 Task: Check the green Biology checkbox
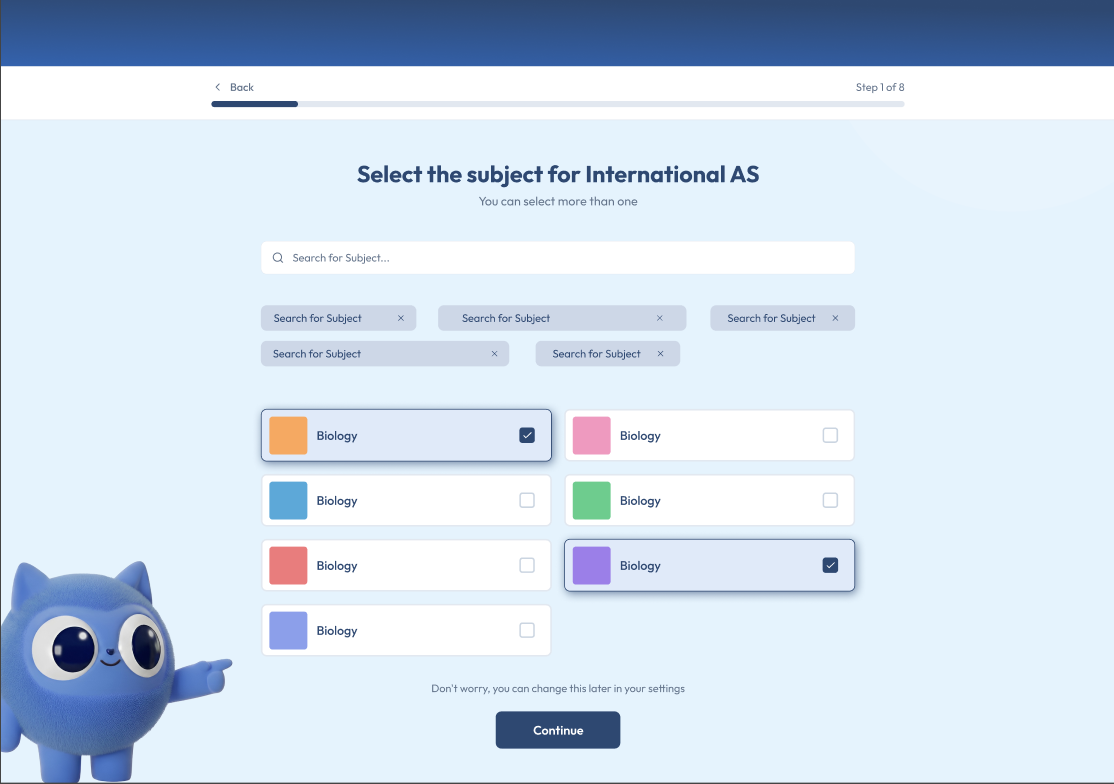click(830, 500)
